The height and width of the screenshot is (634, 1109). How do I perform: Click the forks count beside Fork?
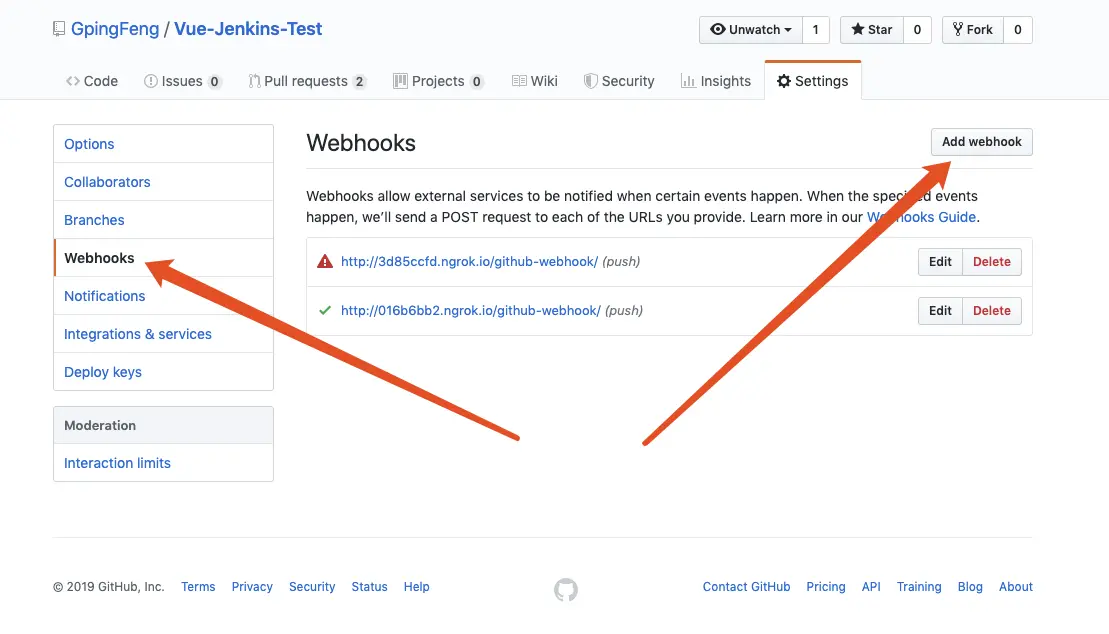pos(1018,30)
